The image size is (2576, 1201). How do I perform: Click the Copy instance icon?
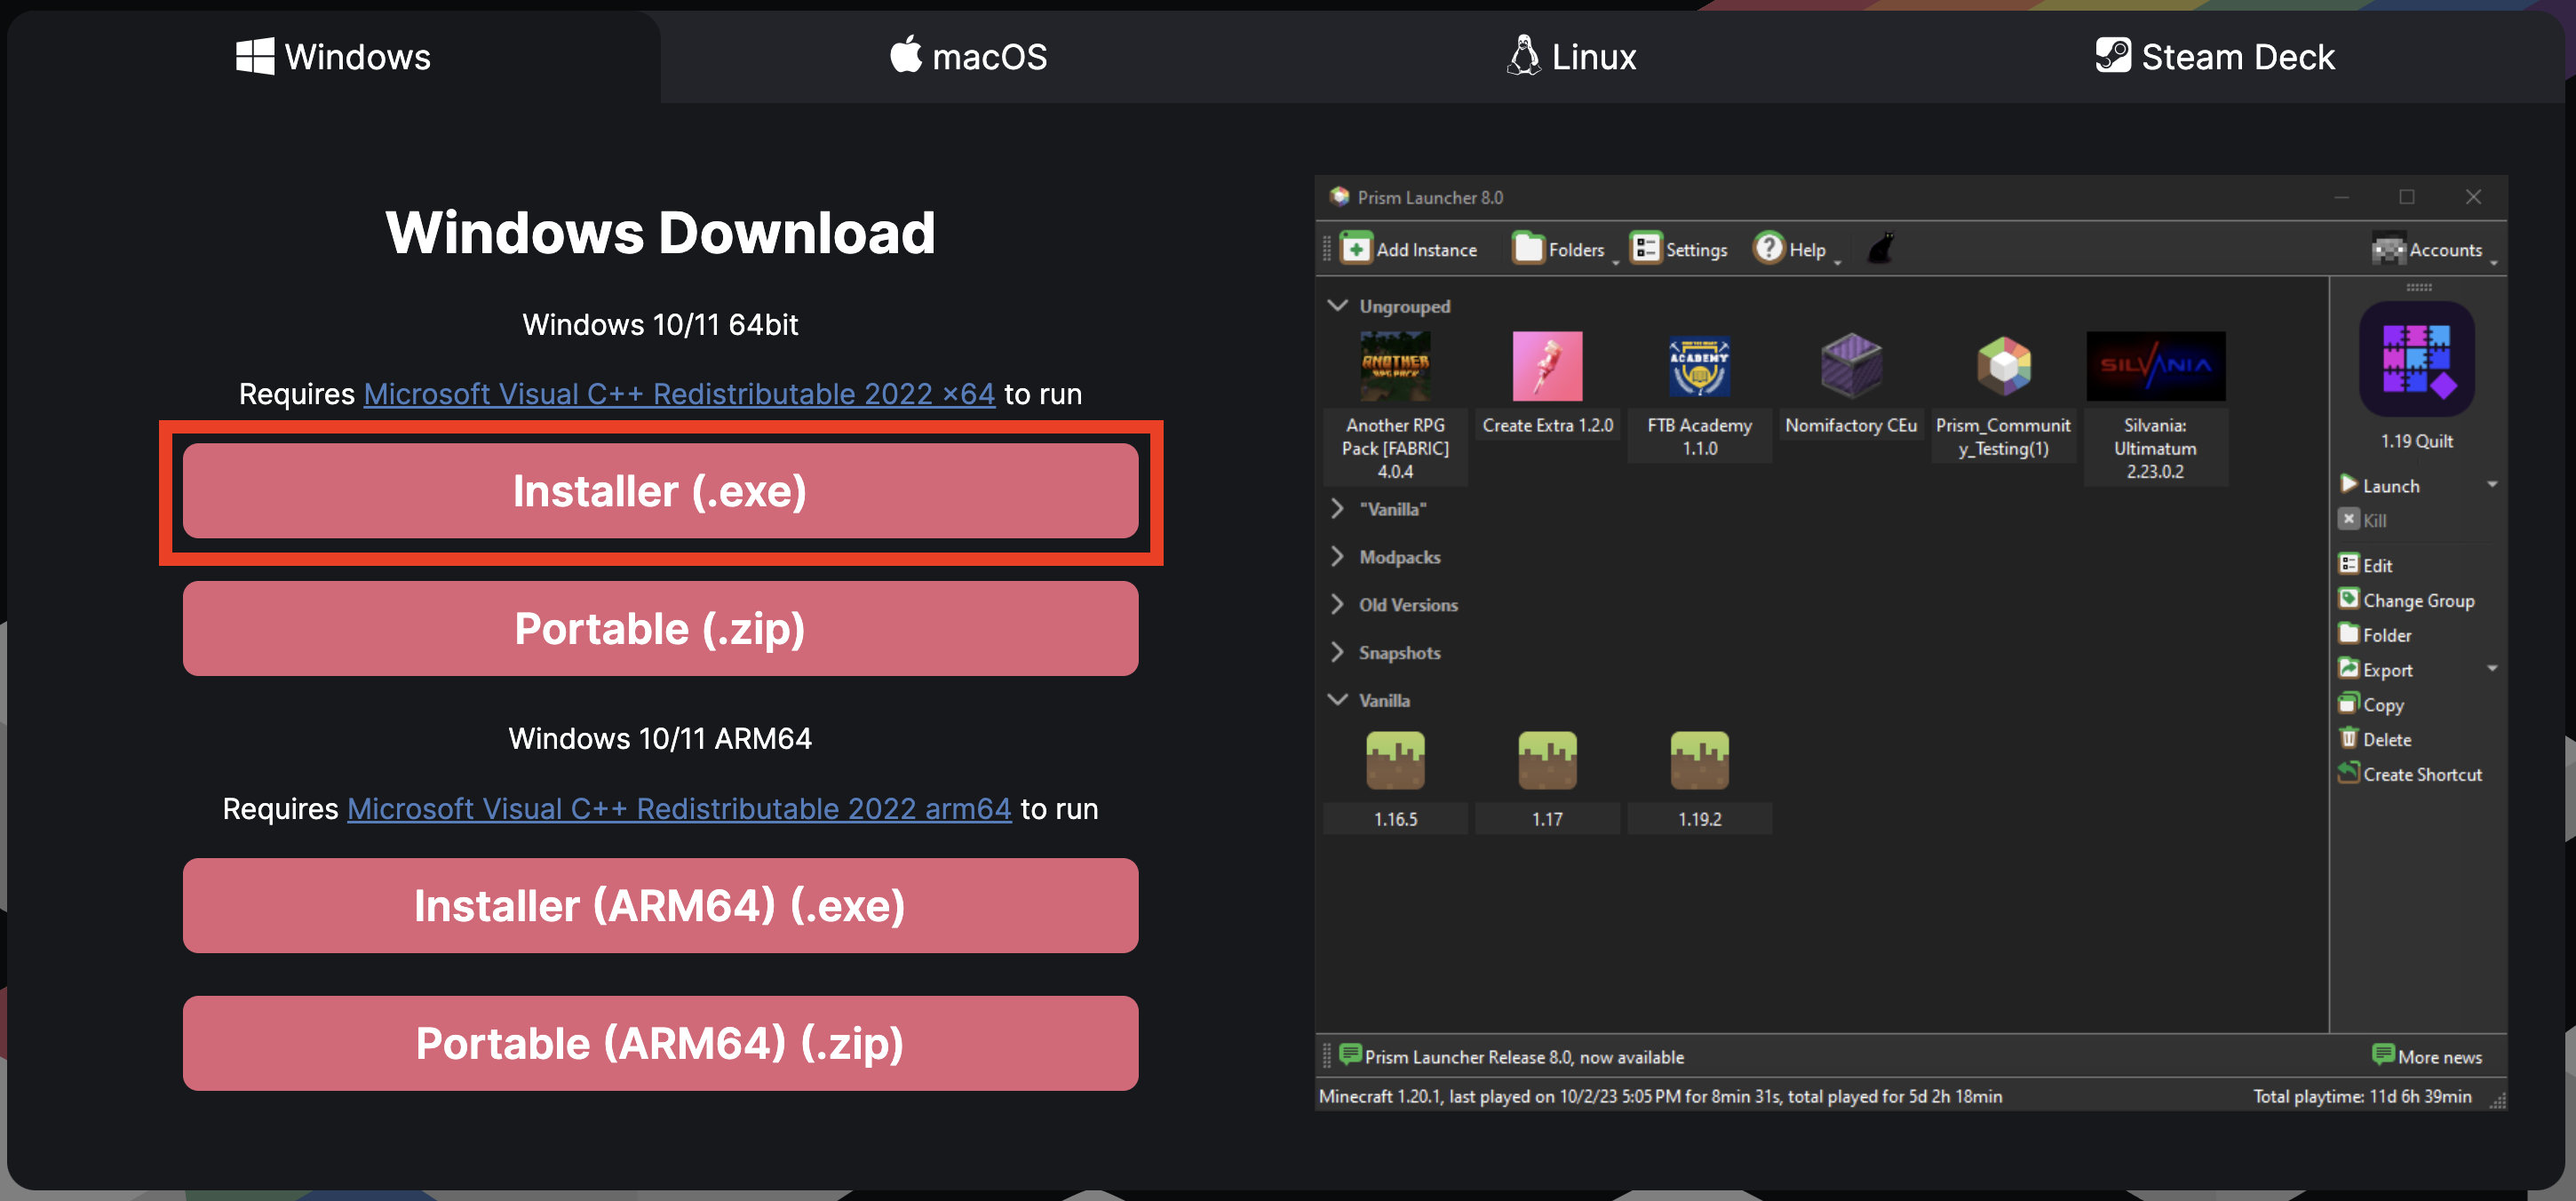[x=2348, y=703]
